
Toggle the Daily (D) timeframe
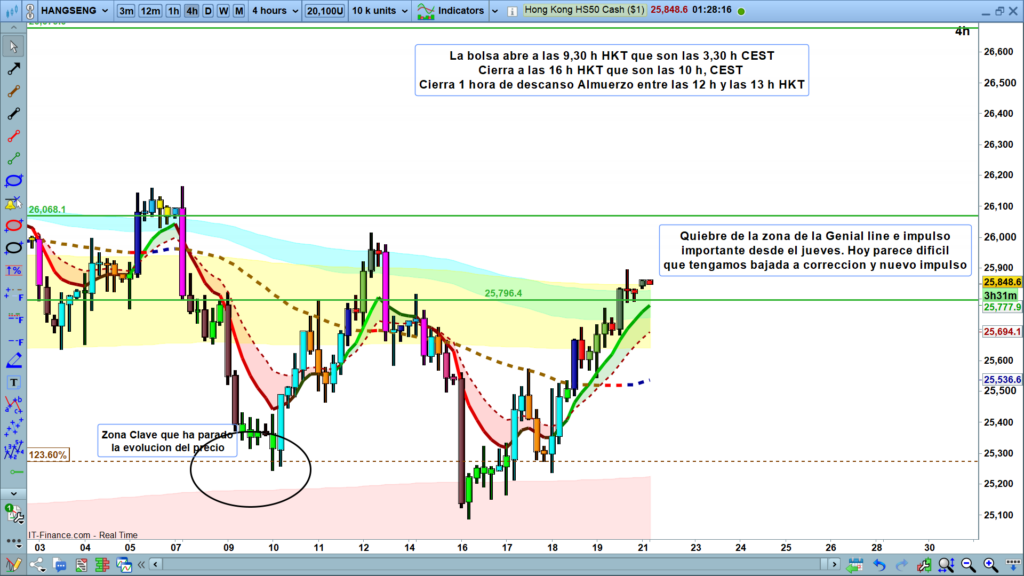pyautogui.click(x=207, y=11)
